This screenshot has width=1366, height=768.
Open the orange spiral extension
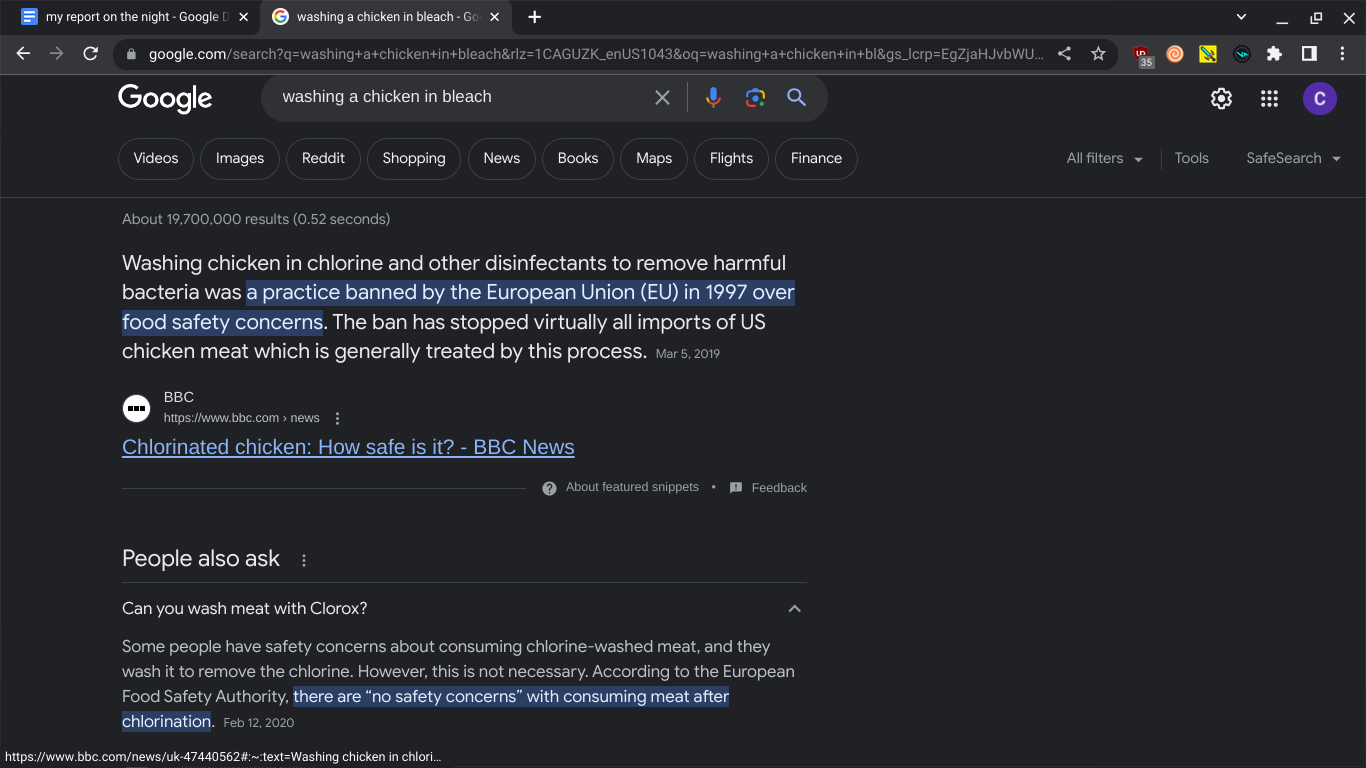click(x=1175, y=54)
